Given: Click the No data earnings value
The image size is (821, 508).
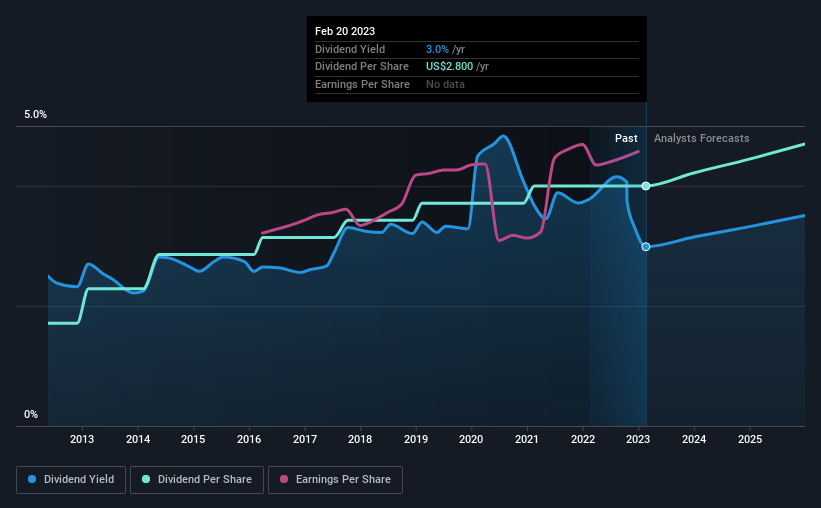Looking at the screenshot, I should coord(445,84).
